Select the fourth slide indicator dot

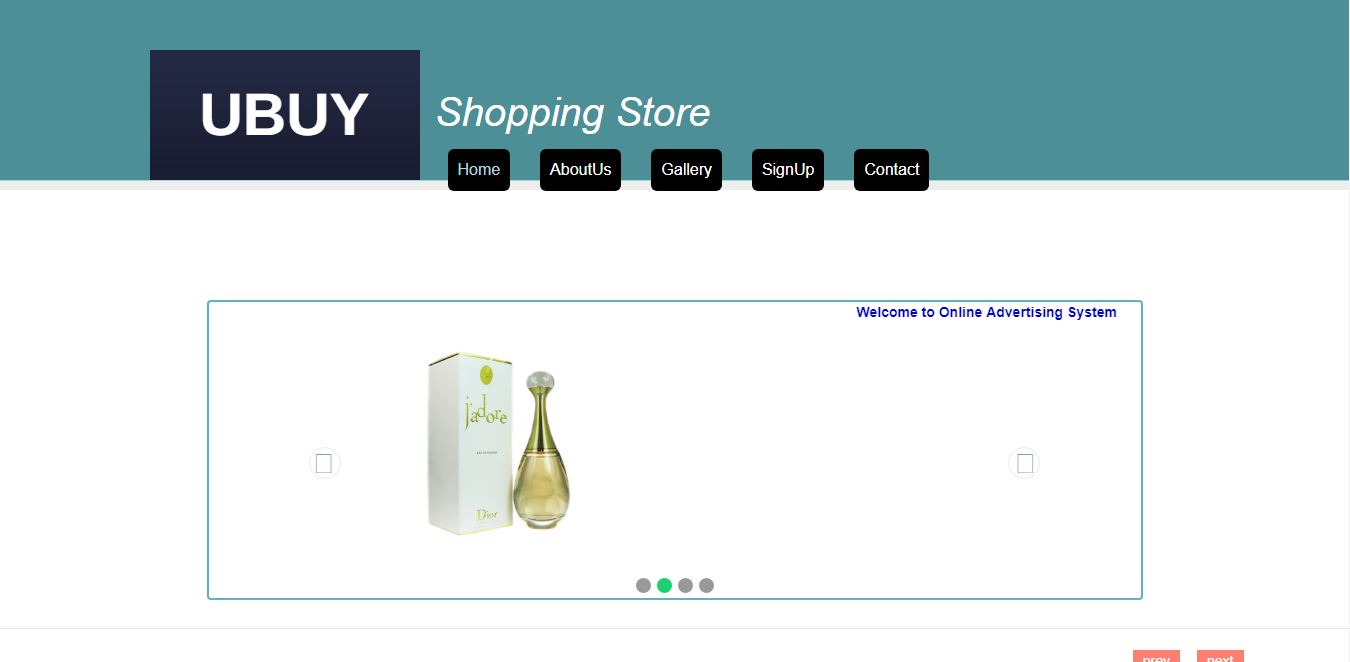[706, 585]
